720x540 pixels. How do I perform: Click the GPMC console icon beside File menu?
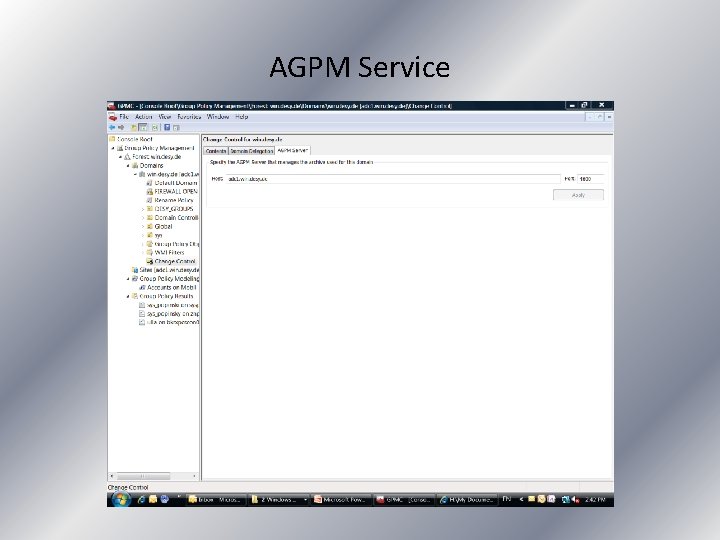(112, 117)
